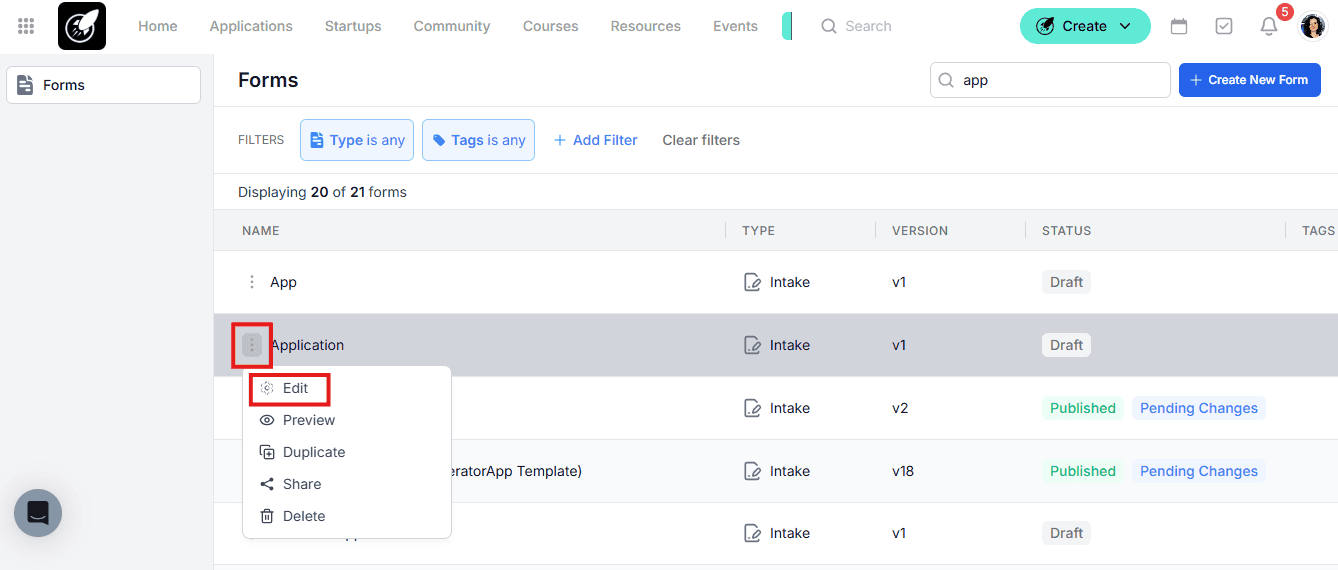The width and height of the screenshot is (1338, 570).
Task: Click Clear filters link
Action: tap(701, 140)
